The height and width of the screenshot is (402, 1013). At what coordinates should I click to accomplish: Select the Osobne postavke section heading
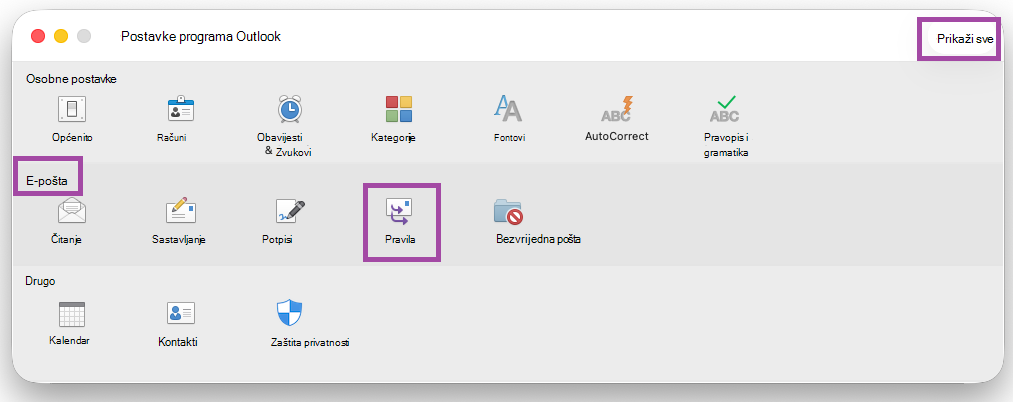(x=70, y=79)
